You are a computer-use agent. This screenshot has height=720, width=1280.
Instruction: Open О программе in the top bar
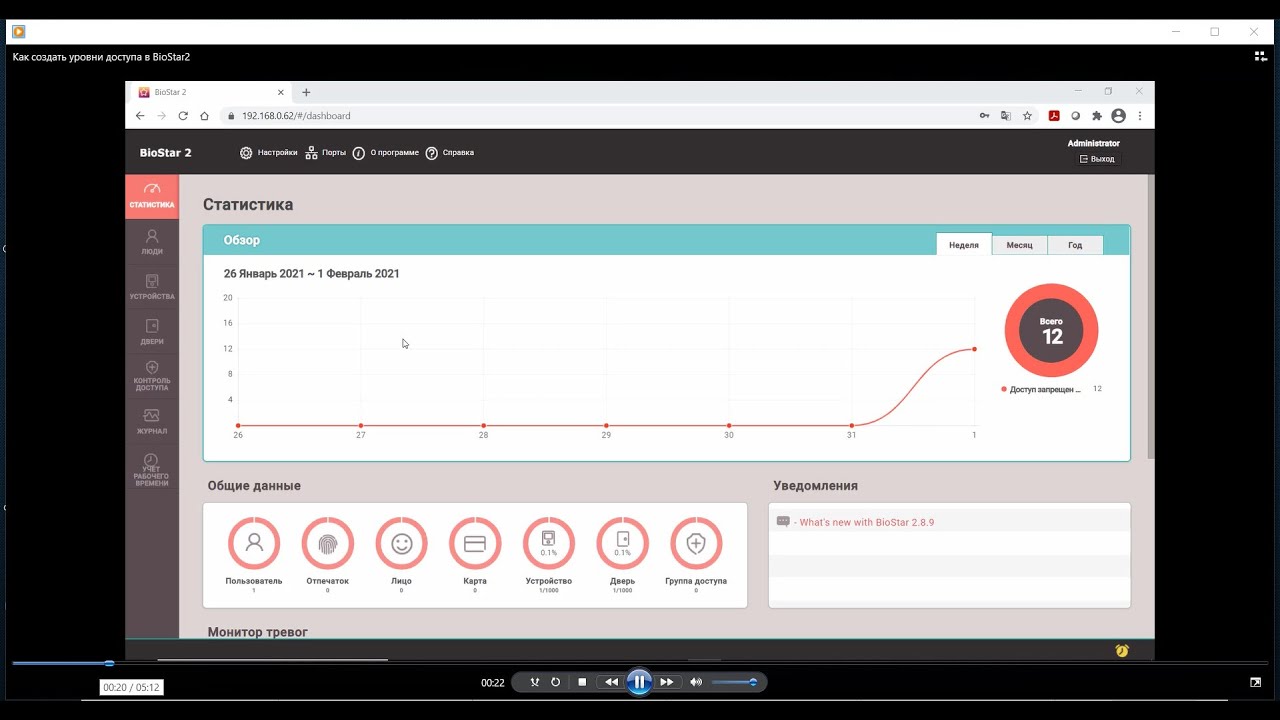[385, 153]
